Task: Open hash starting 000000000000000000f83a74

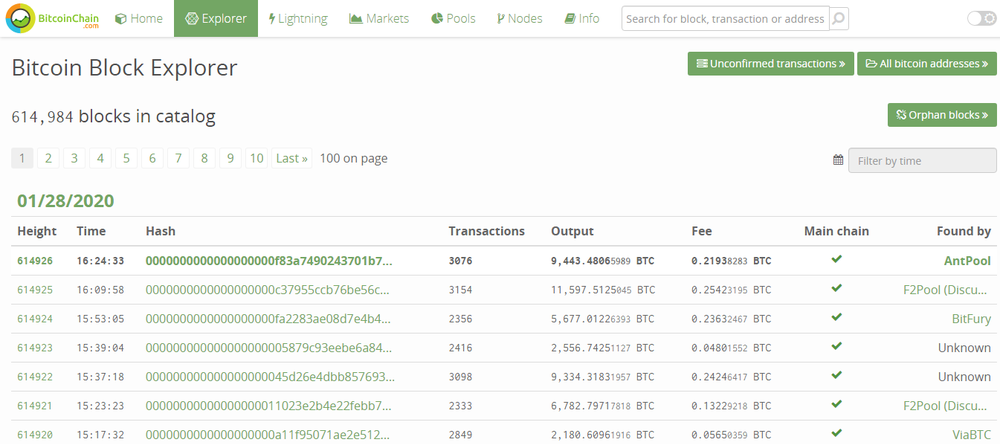Action: (269, 261)
